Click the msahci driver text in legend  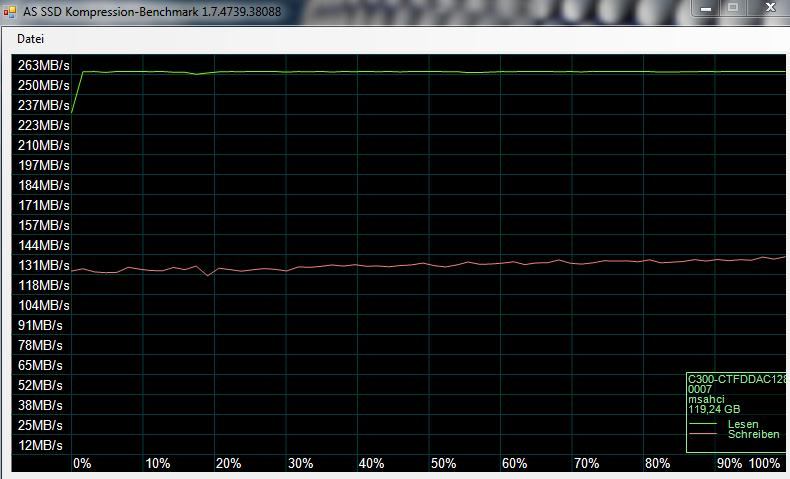(706, 399)
